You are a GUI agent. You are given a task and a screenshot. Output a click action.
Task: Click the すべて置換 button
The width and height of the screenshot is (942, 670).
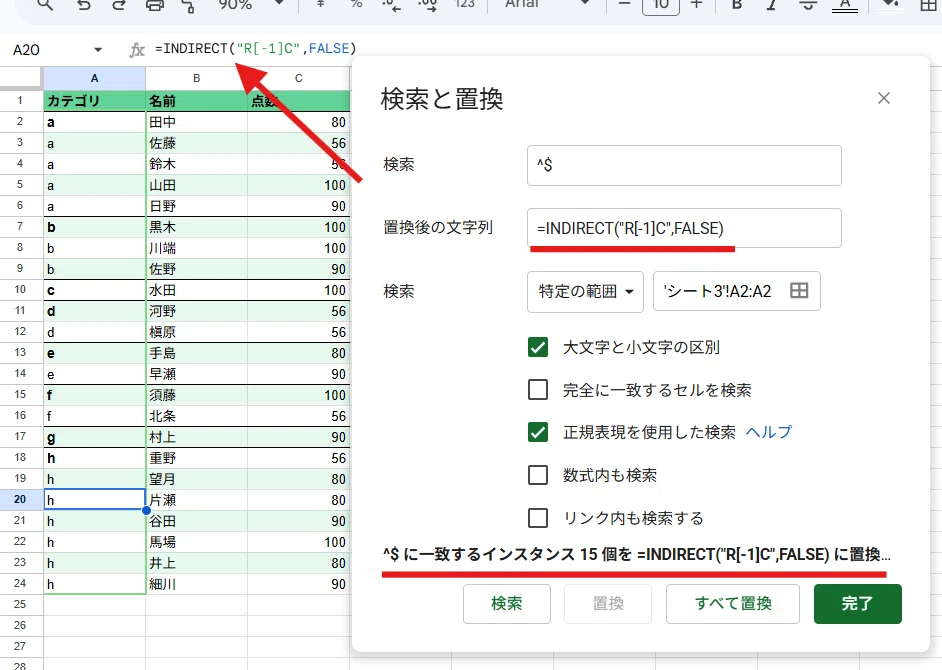732,603
